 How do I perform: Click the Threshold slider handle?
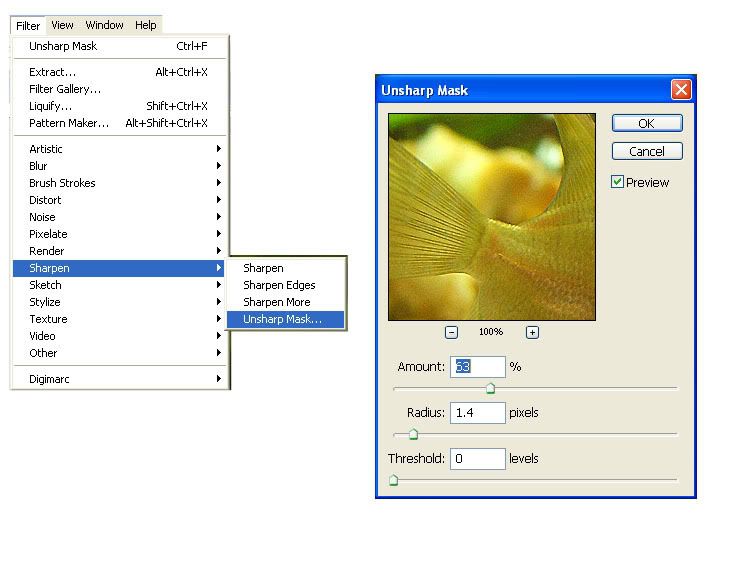point(393,480)
